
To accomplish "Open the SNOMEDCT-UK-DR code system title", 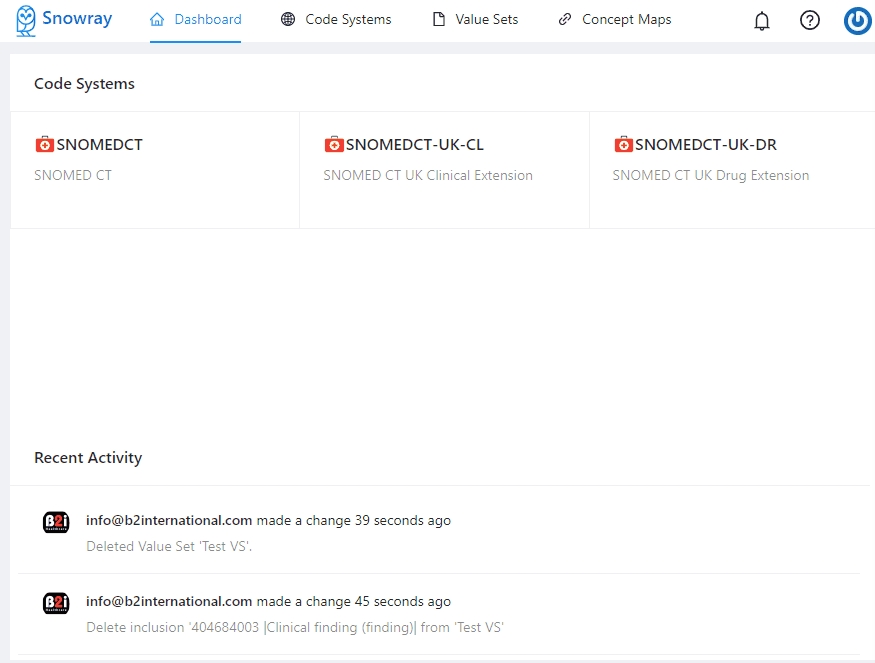I will (705, 145).
